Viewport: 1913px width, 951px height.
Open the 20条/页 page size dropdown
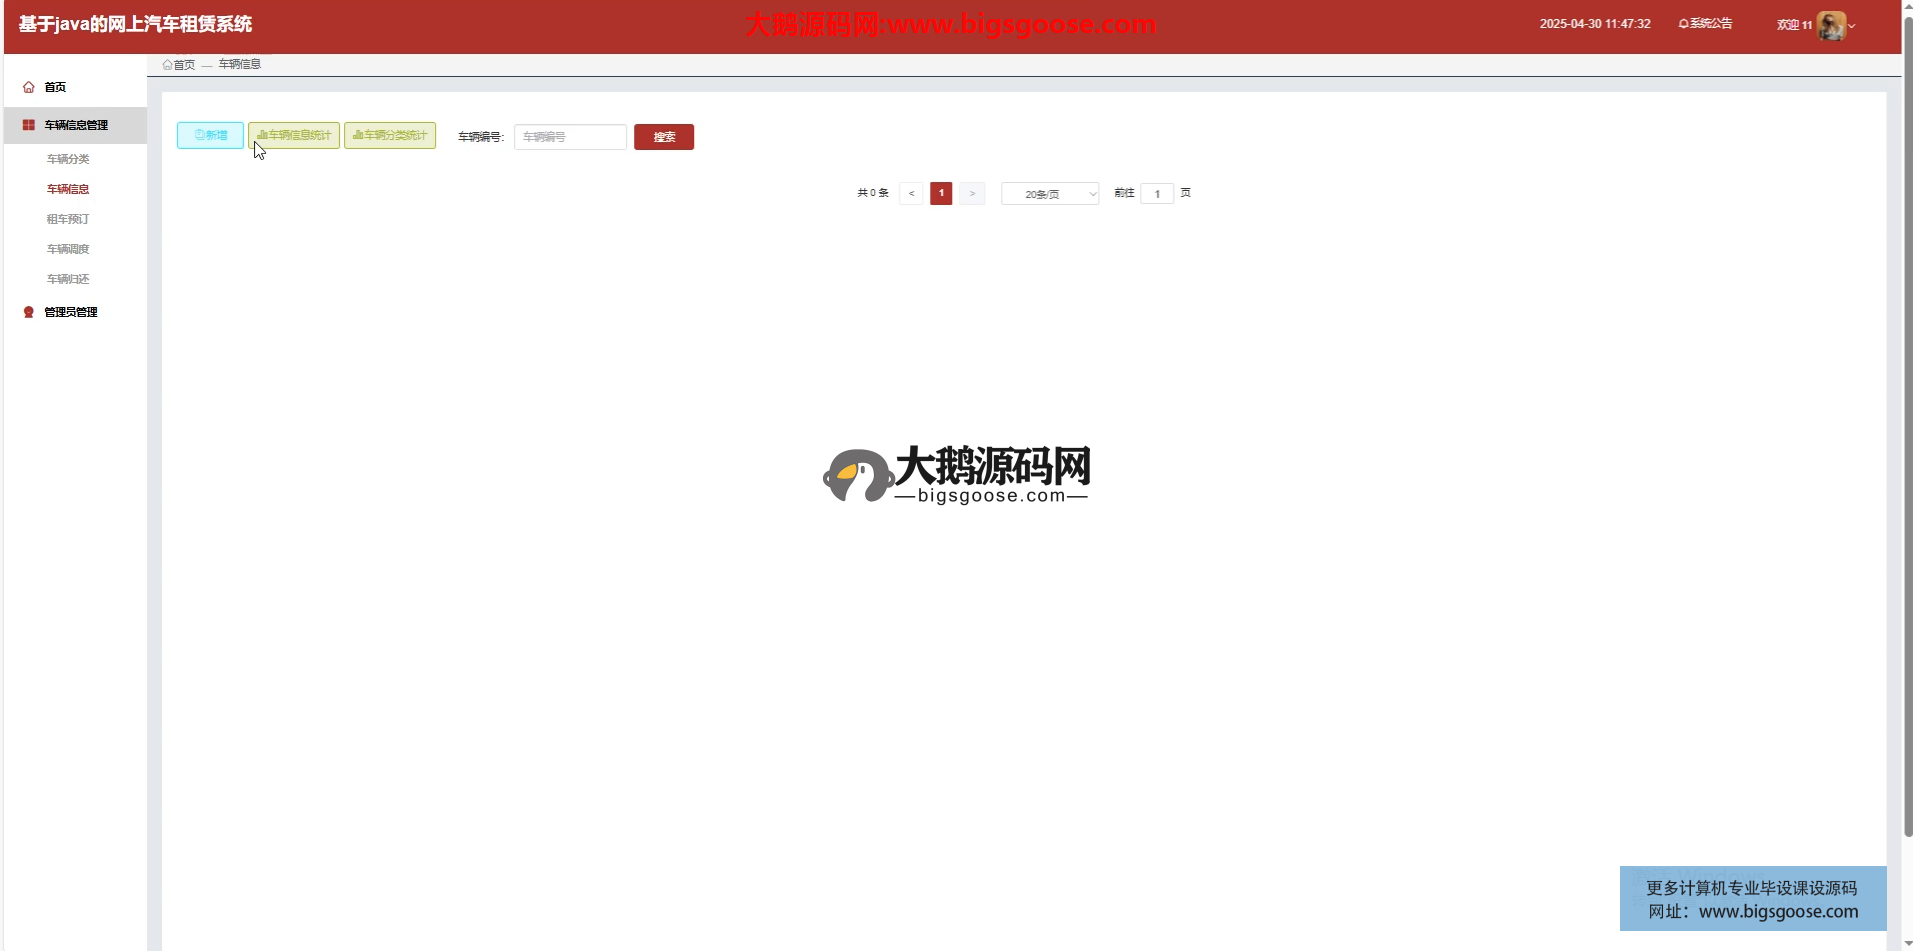[x=1049, y=194]
